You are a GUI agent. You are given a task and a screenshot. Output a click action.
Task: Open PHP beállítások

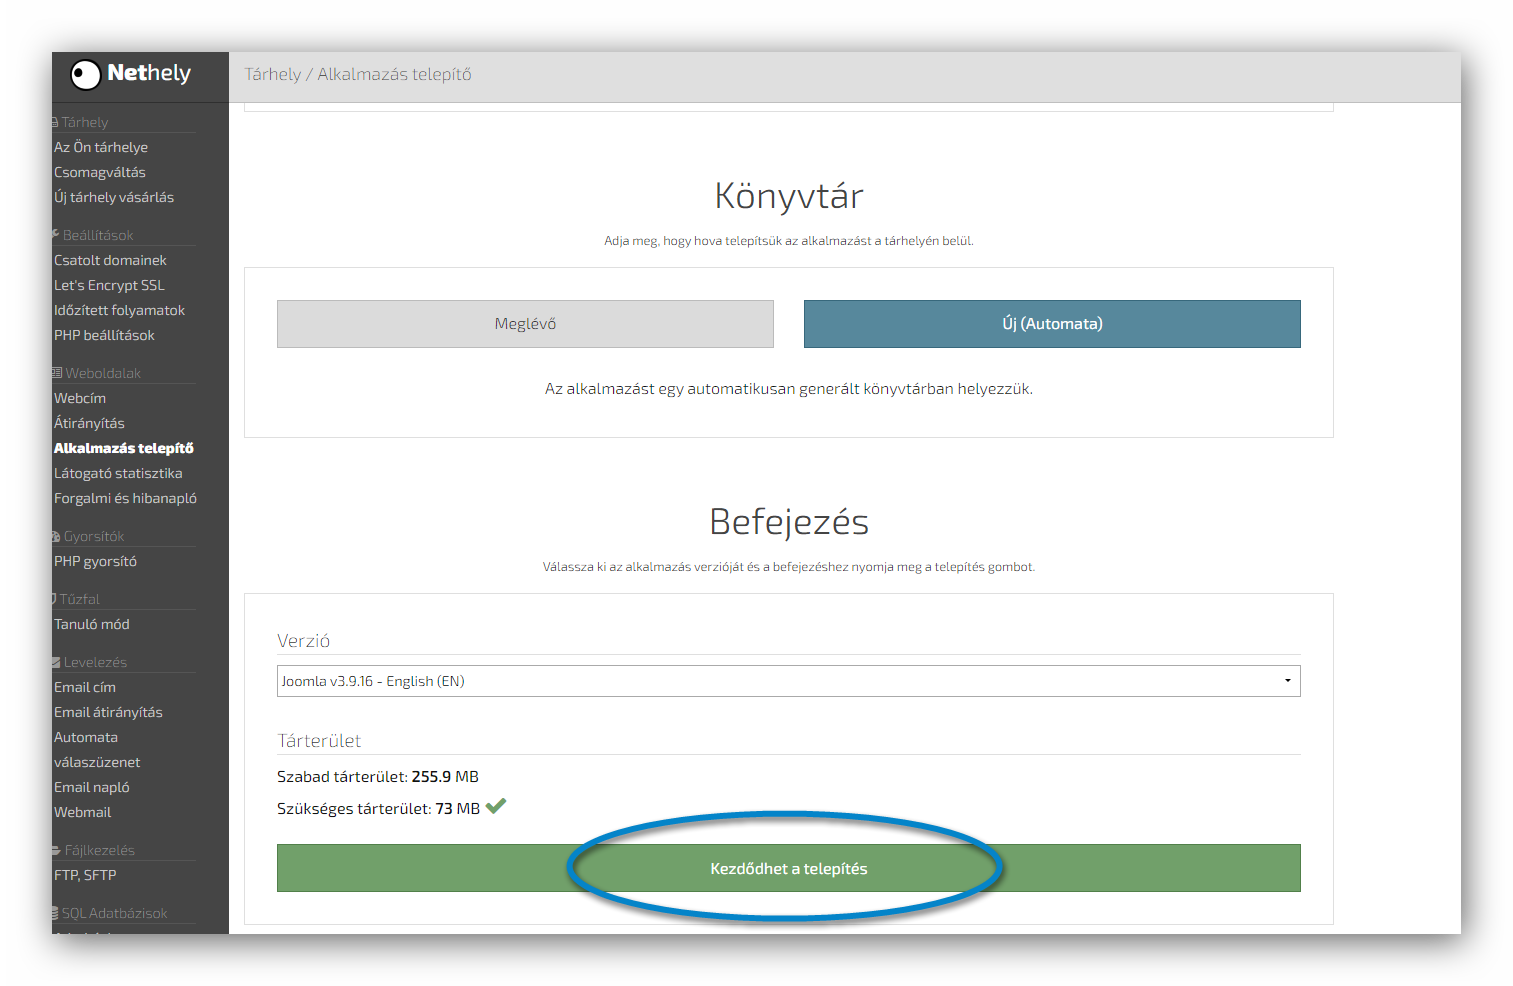point(104,335)
